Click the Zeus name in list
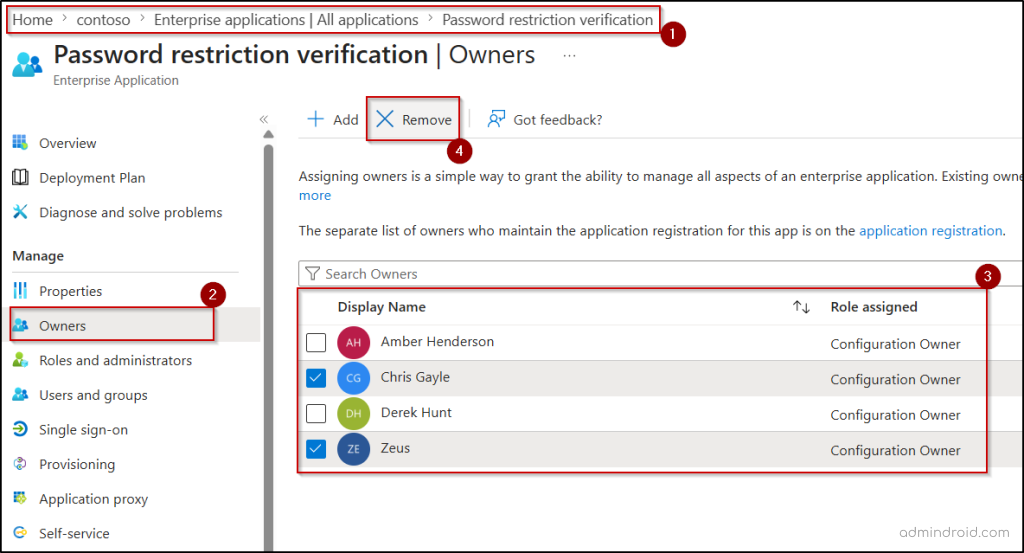 (395, 448)
